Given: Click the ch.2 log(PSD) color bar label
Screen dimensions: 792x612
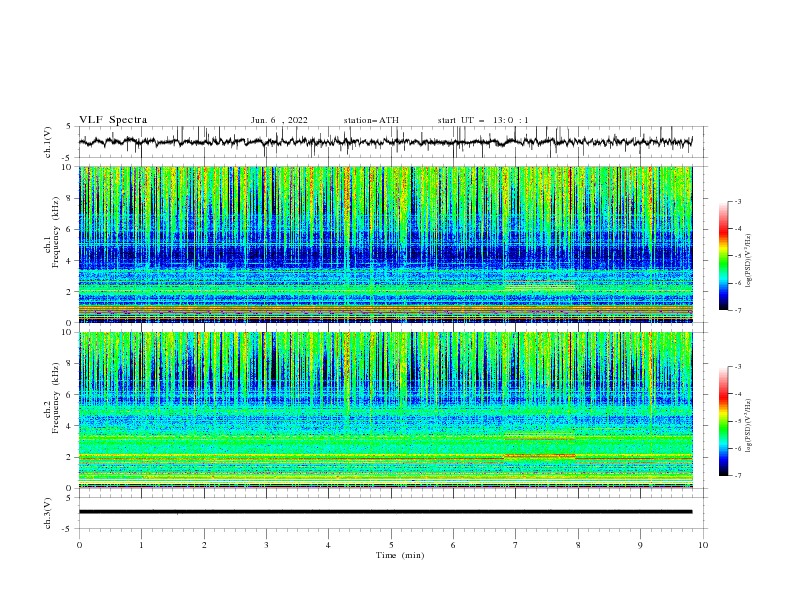Looking at the screenshot, I should (749, 426).
